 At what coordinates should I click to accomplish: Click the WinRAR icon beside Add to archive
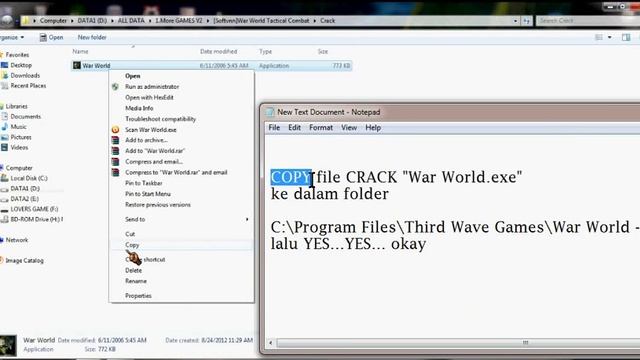(x=116, y=140)
